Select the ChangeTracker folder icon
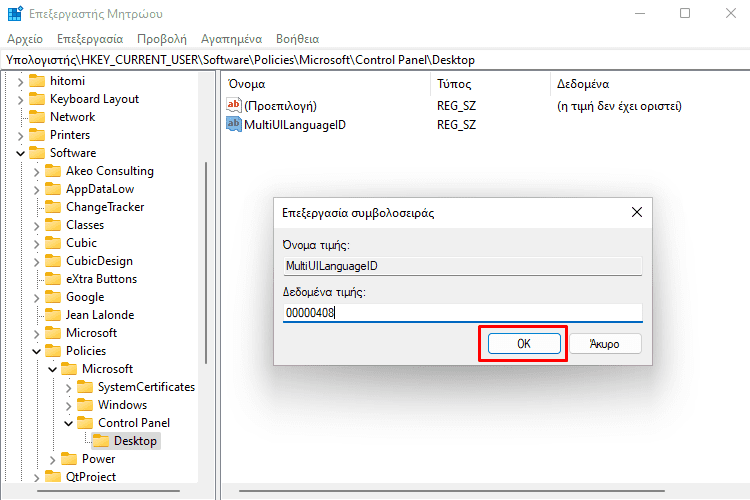The image size is (750, 500). pos(53,207)
